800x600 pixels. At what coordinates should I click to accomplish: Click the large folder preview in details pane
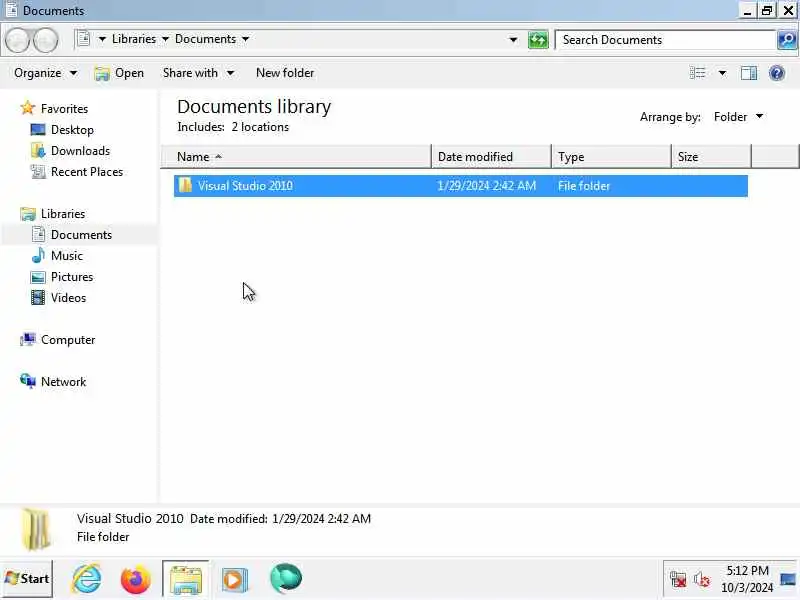(36, 530)
